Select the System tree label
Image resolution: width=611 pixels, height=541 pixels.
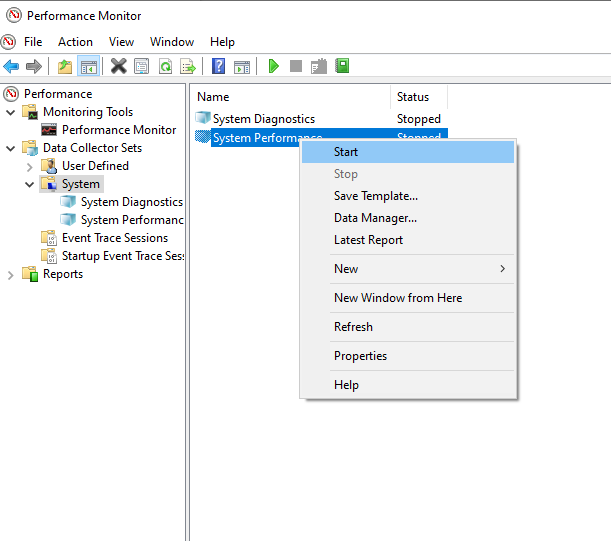(81, 184)
